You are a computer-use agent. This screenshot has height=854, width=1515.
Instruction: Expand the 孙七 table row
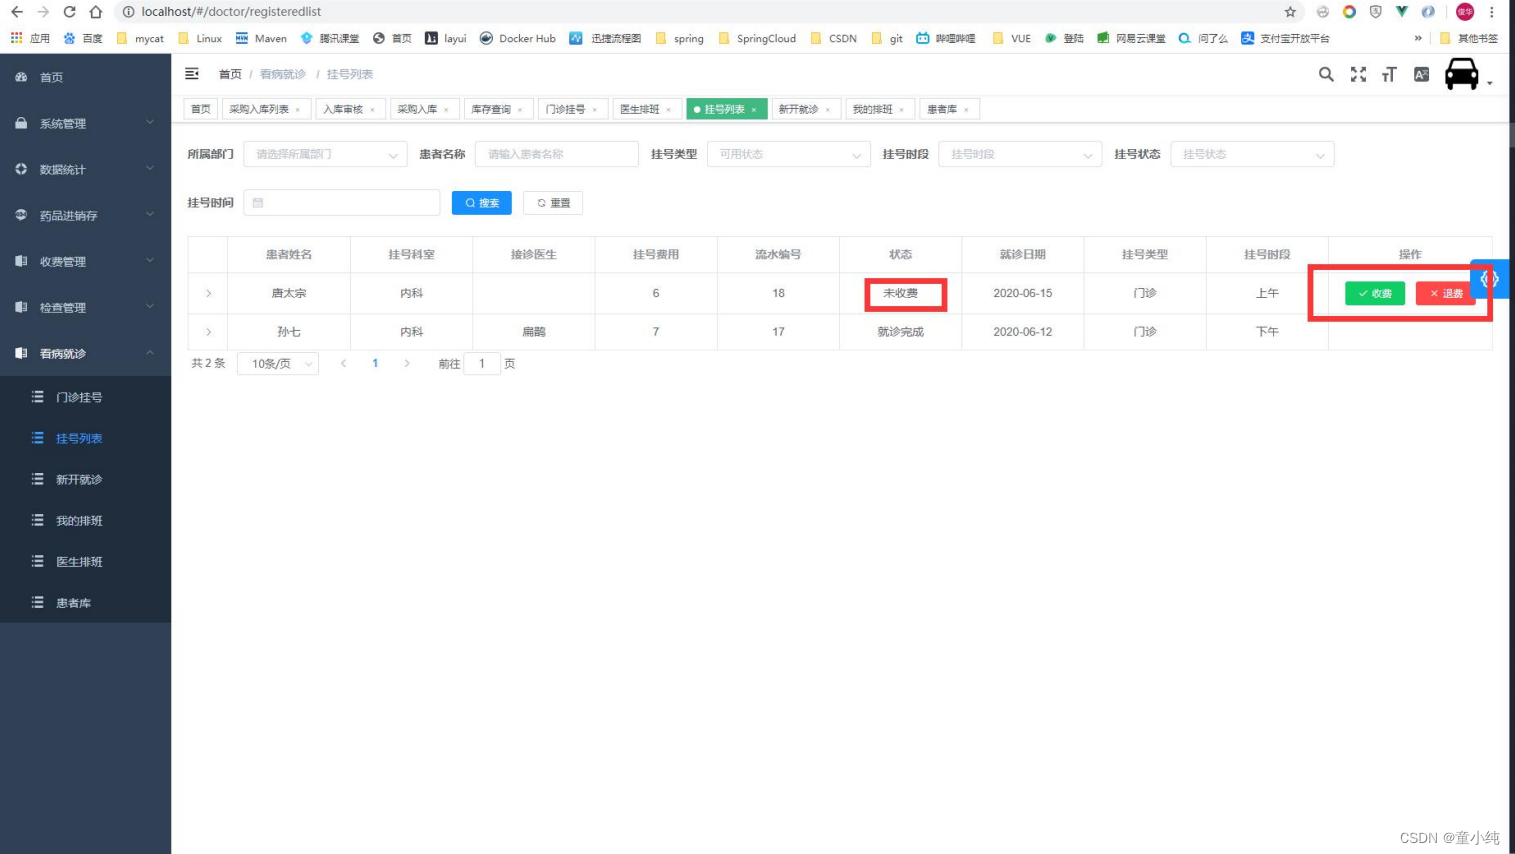(208, 331)
